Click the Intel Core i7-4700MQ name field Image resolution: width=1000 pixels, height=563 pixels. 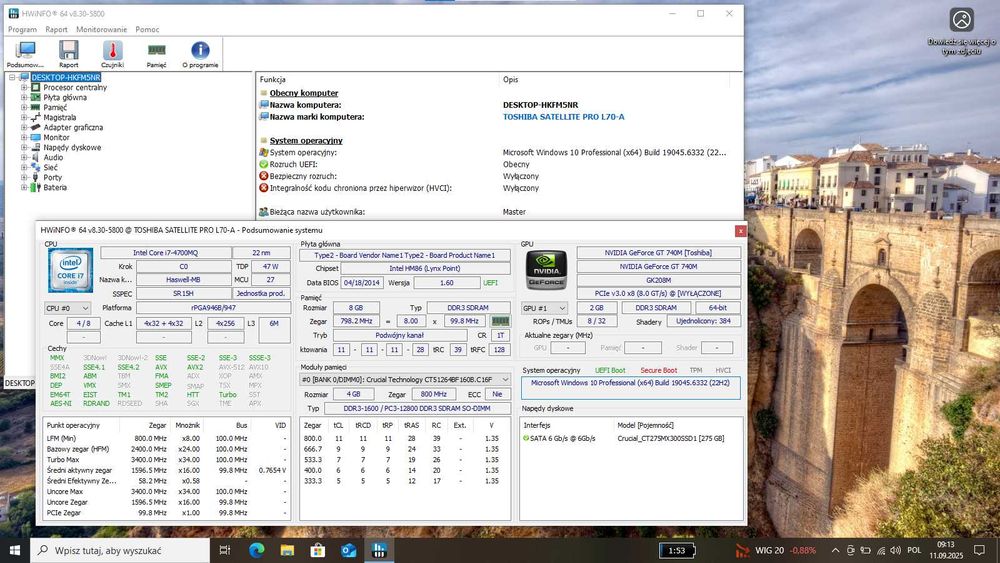[x=165, y=252]
